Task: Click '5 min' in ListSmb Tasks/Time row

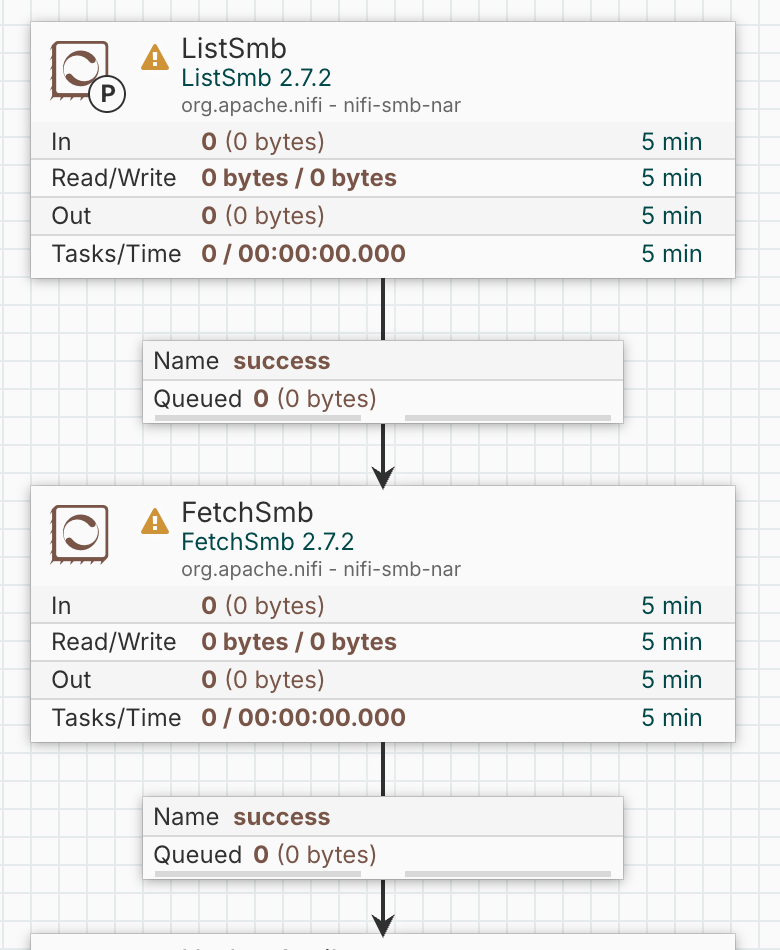Action: coord(672,254)
